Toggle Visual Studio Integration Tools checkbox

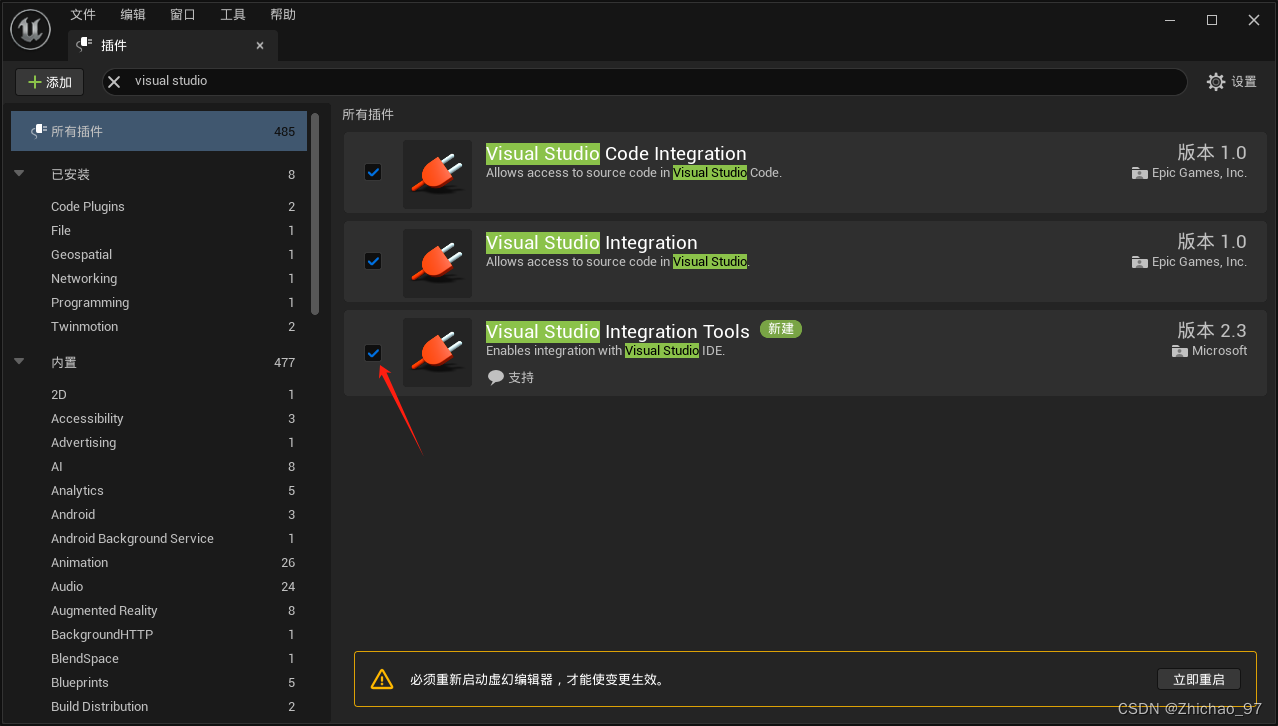click(x=373, y=352)
